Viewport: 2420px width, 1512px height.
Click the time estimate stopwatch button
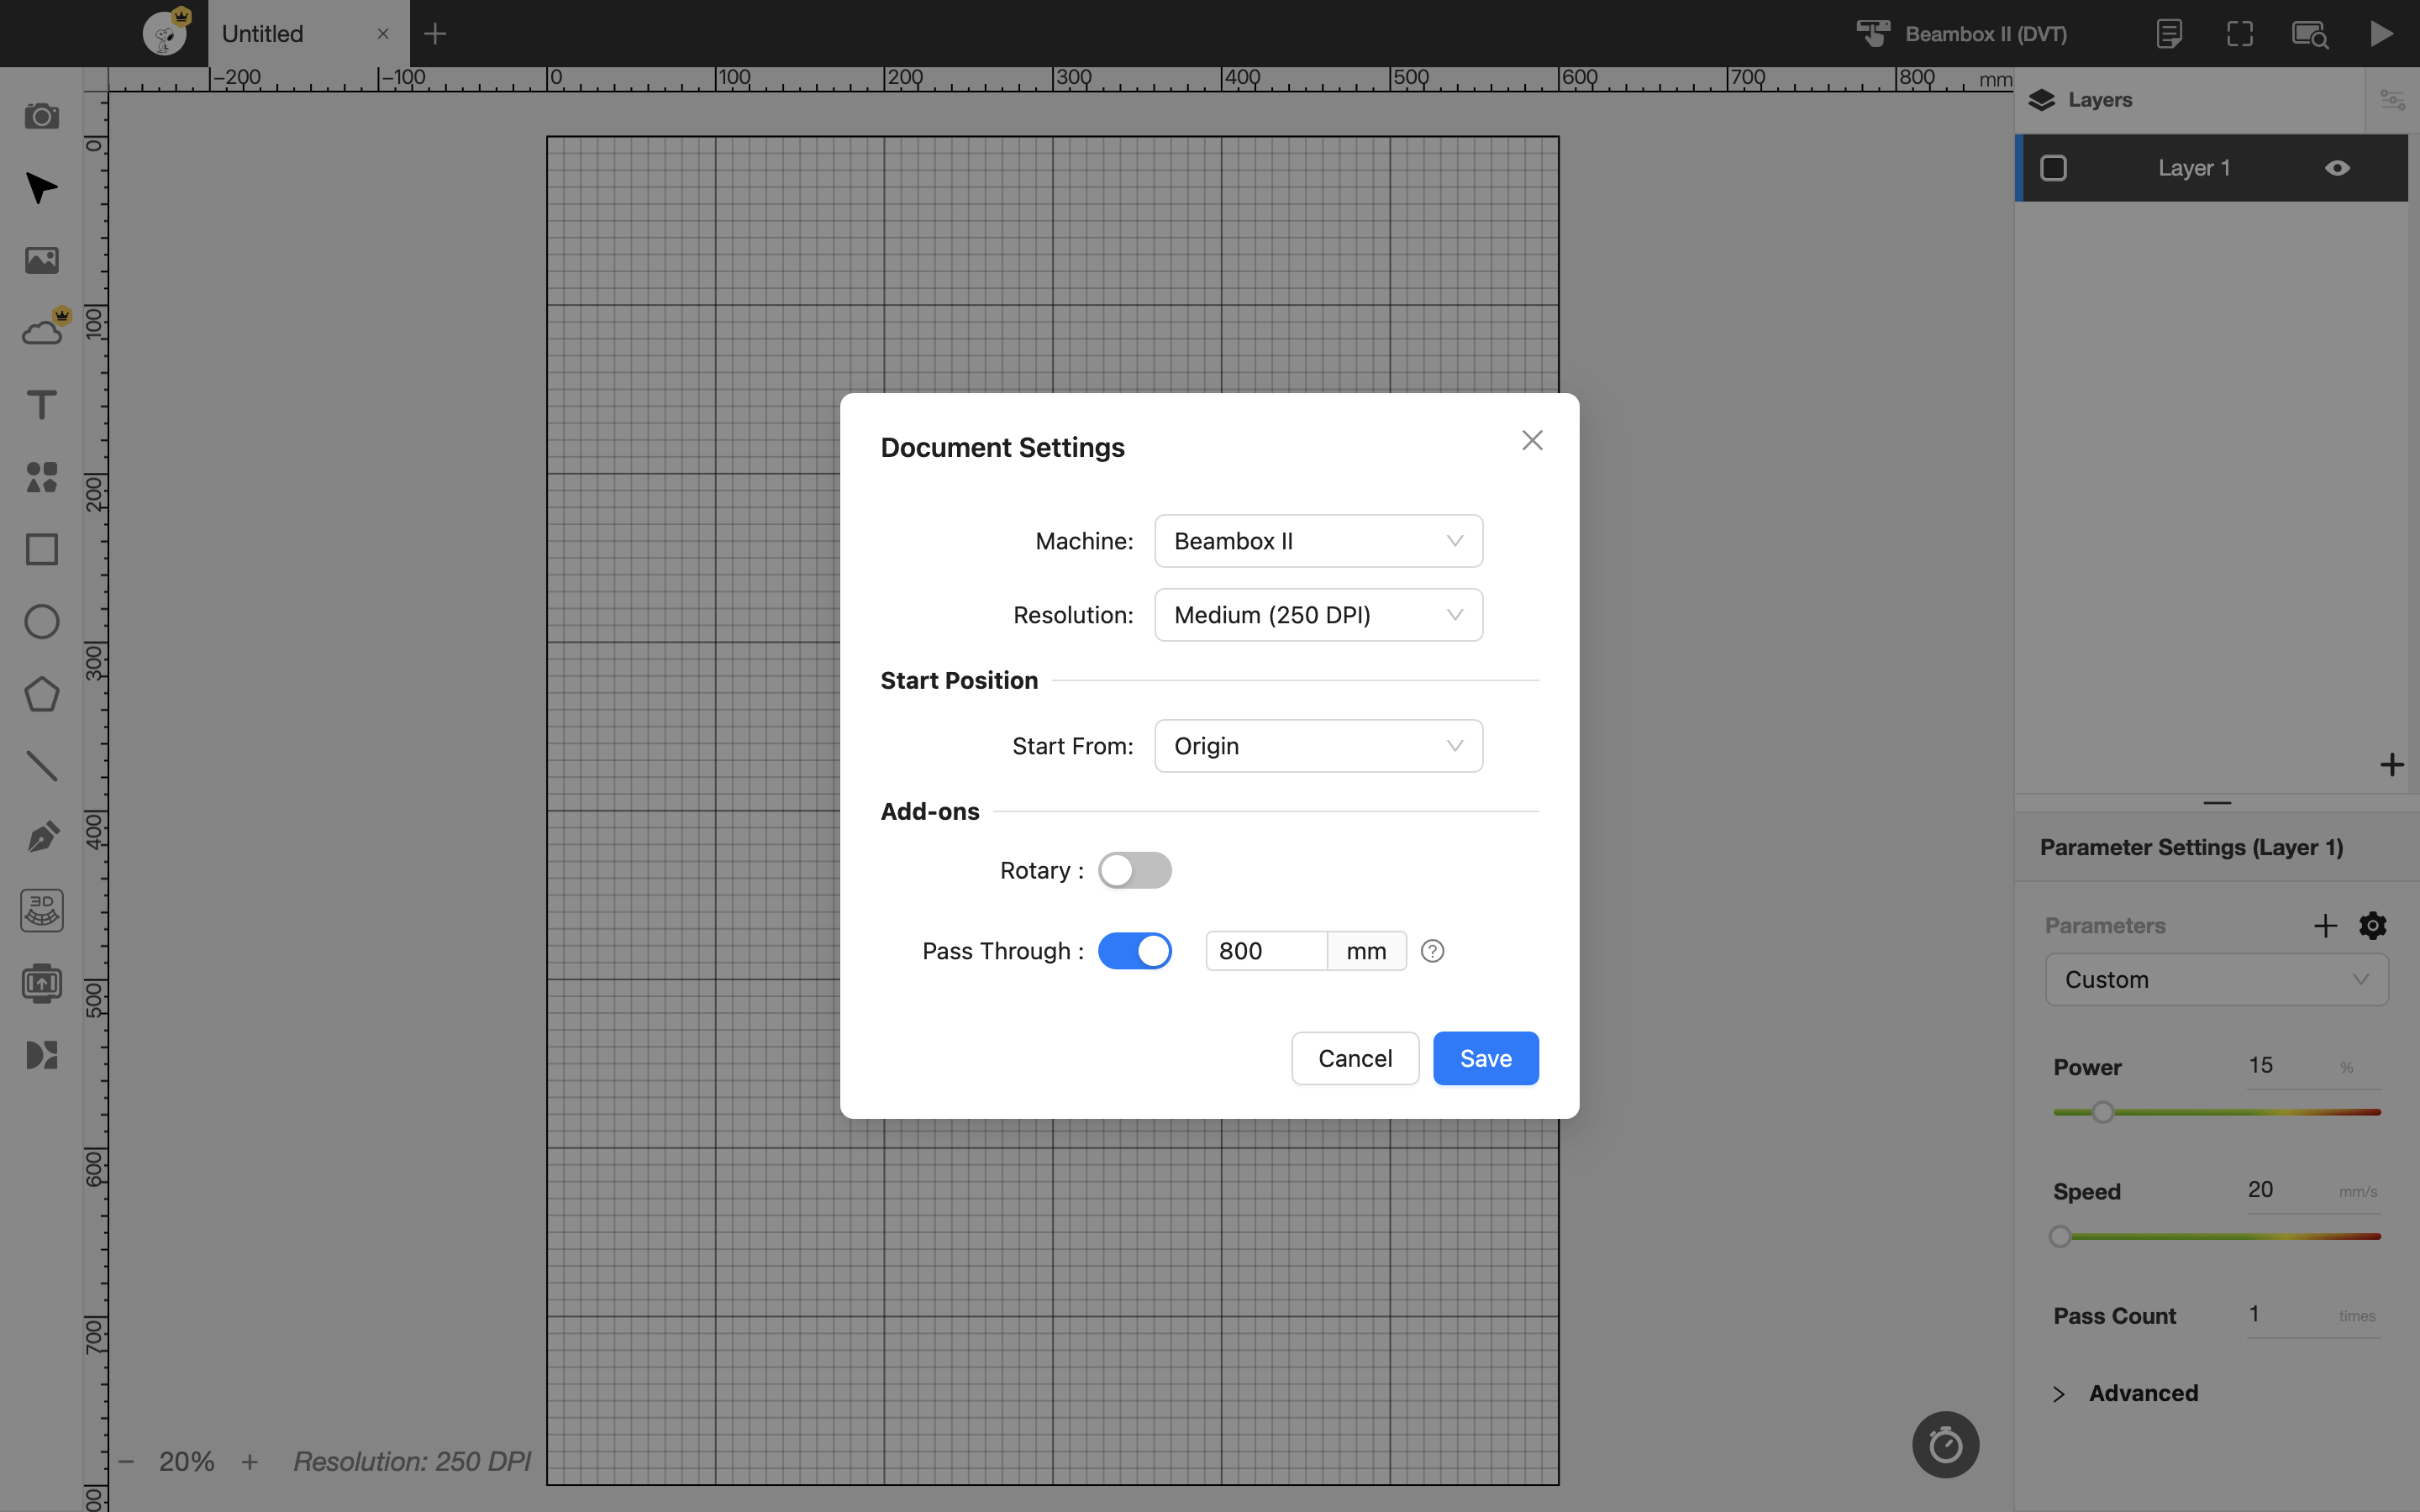[x=1945, y=1444]
